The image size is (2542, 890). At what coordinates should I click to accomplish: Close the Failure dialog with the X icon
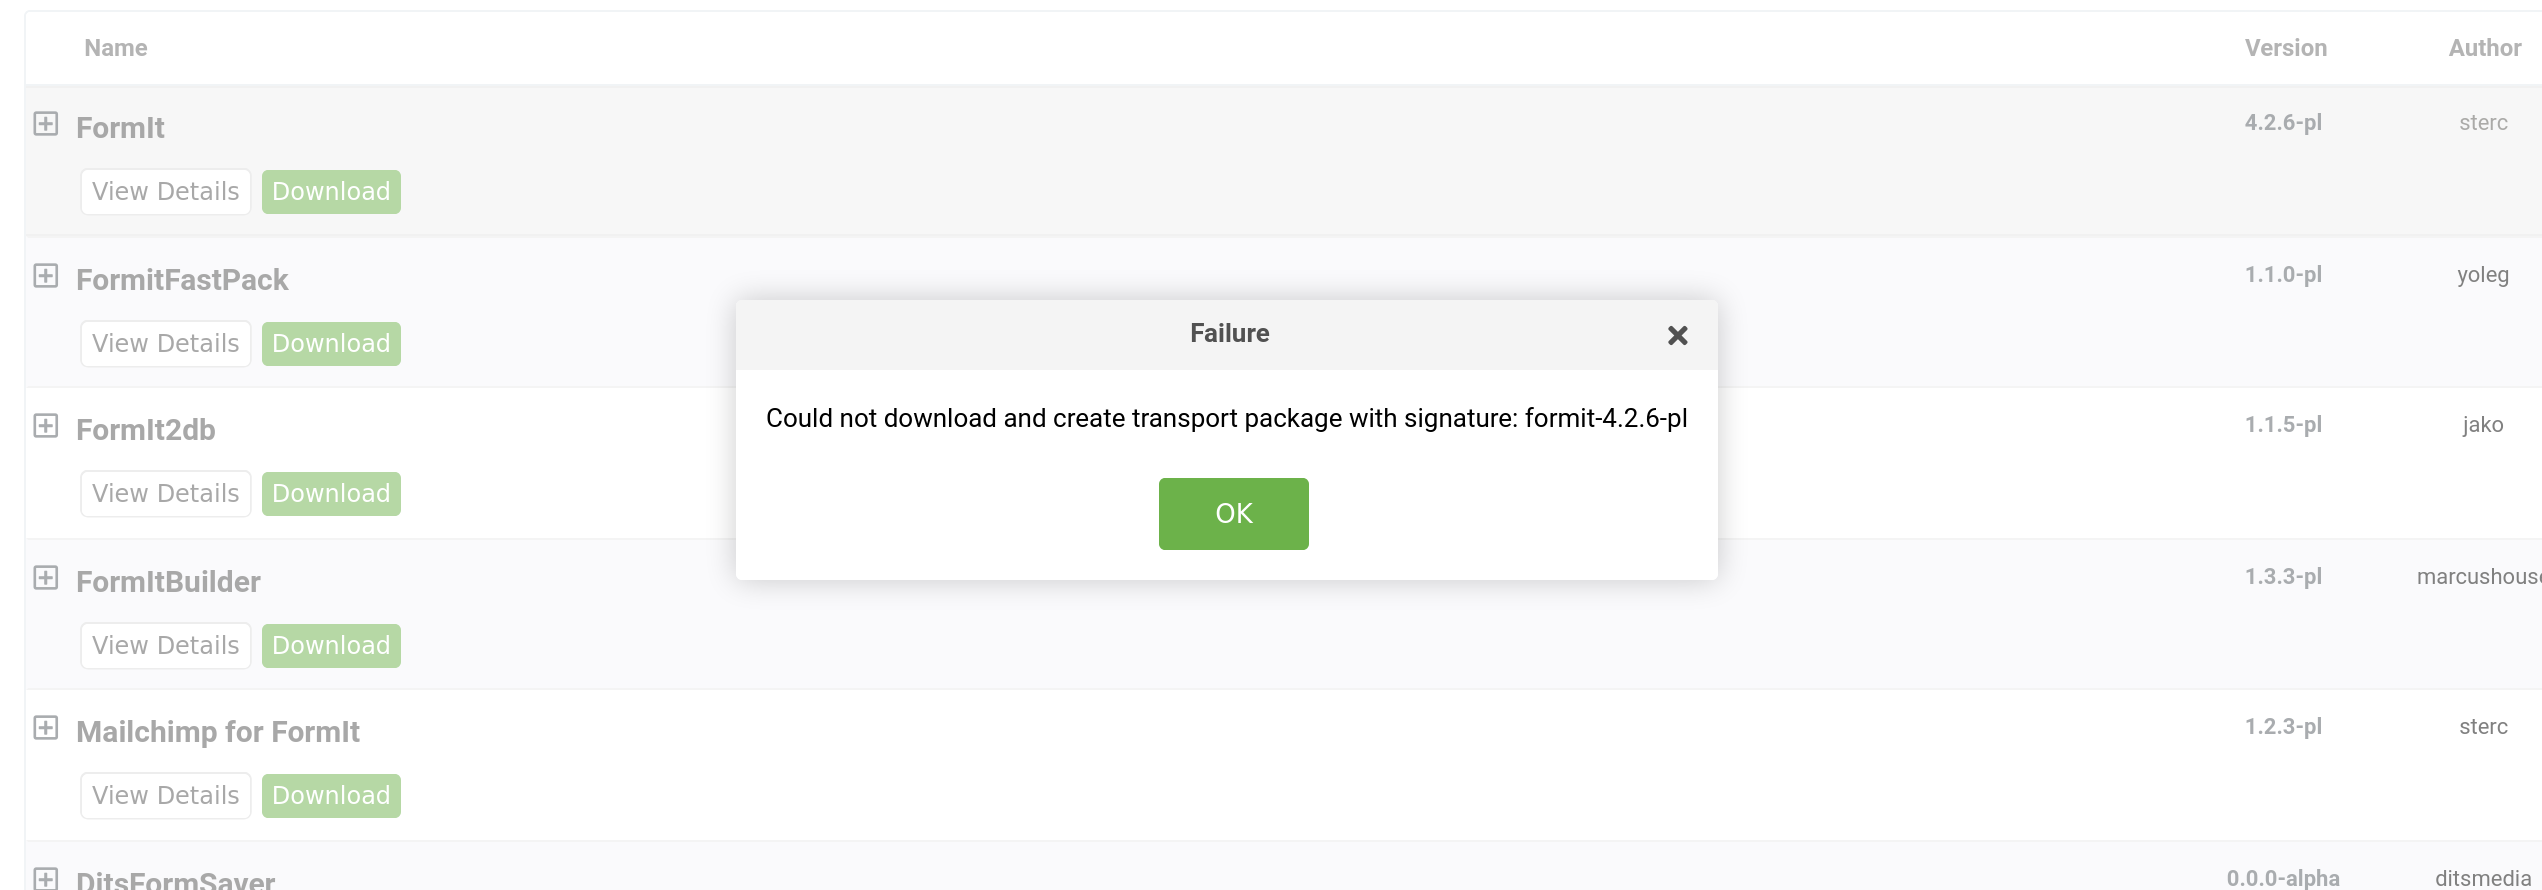pyautogui.click(x=1677, y=335)
